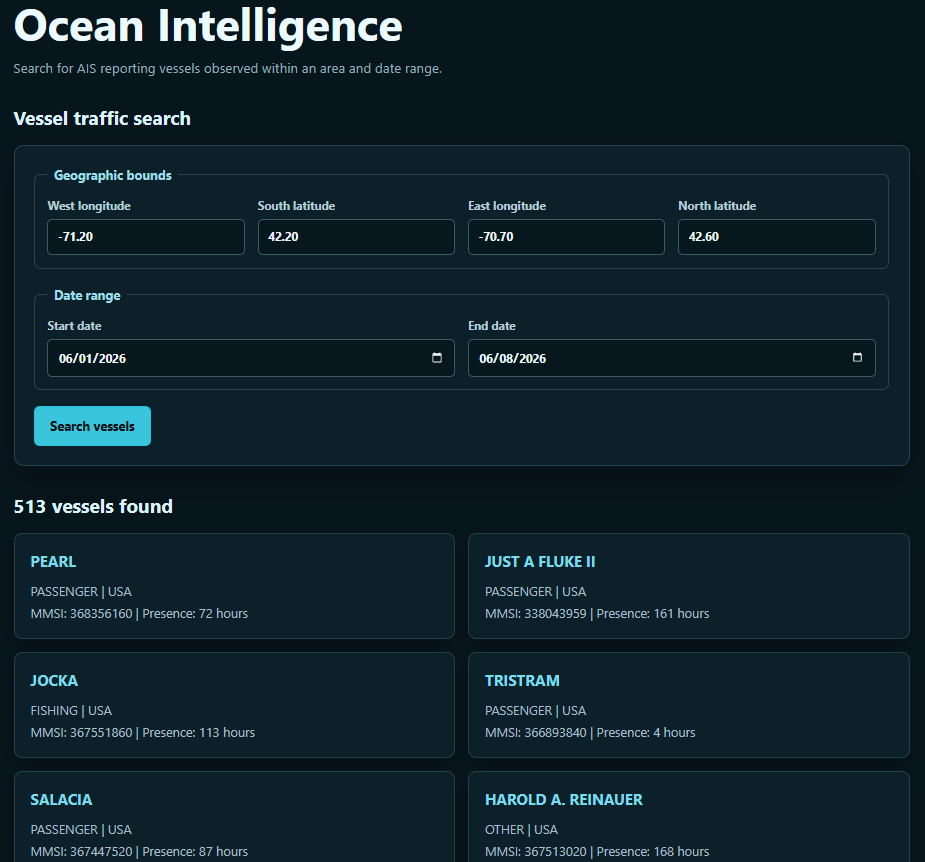Click the Search vessels button
Screen dimensions: 925x862
pyautogui.click(x=93, y=426)
